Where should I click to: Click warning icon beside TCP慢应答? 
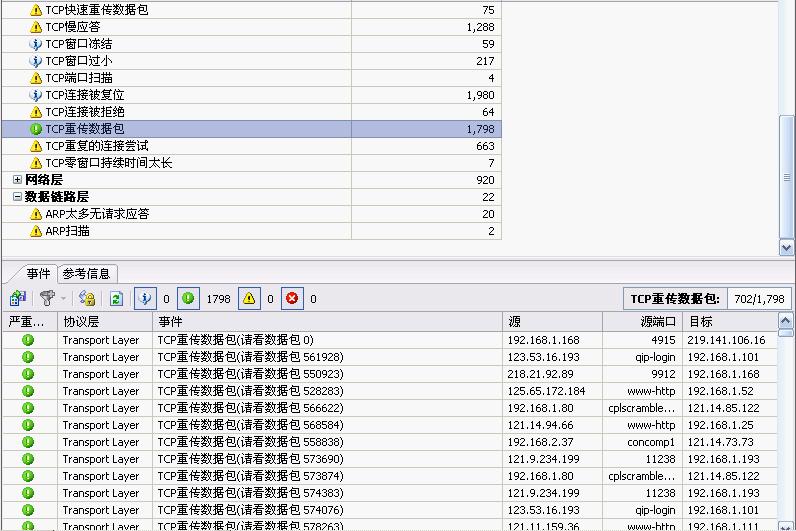[x=36, y=27]
